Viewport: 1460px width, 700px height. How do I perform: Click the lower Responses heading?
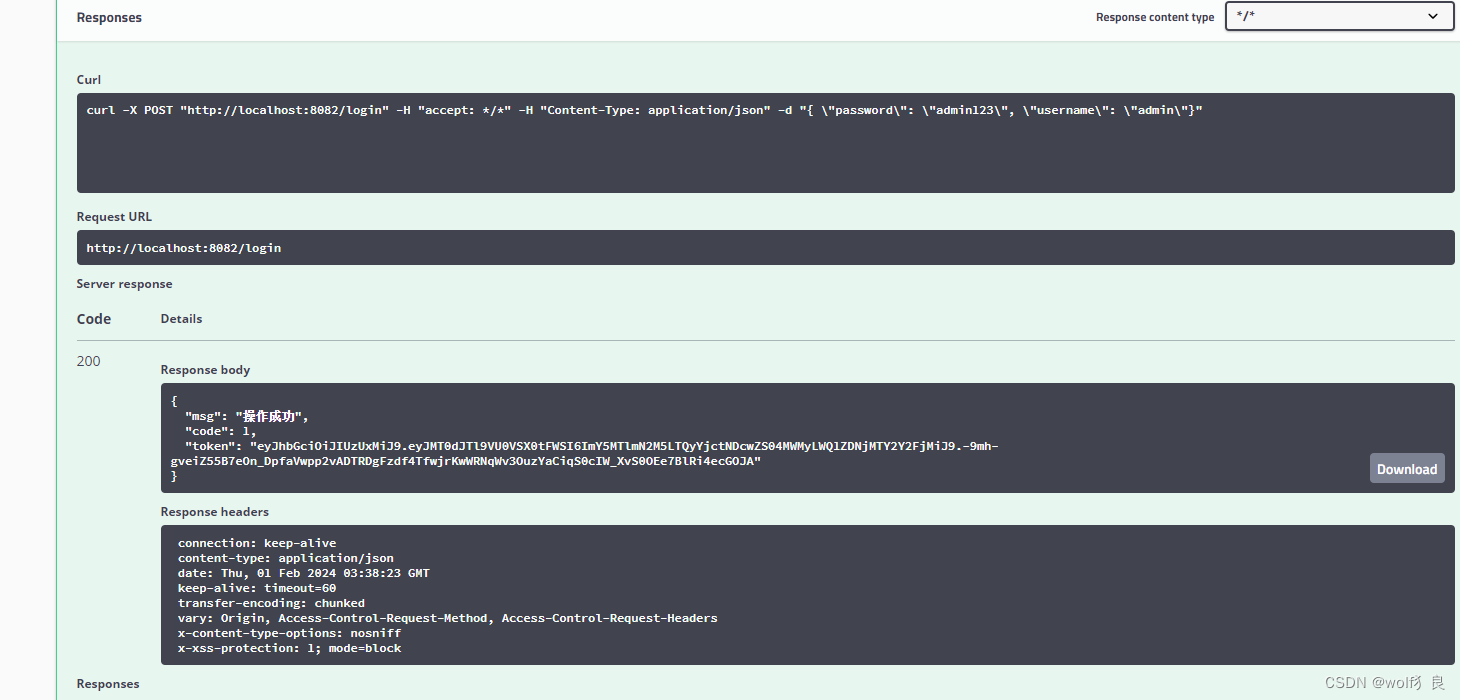coord(107,683)
